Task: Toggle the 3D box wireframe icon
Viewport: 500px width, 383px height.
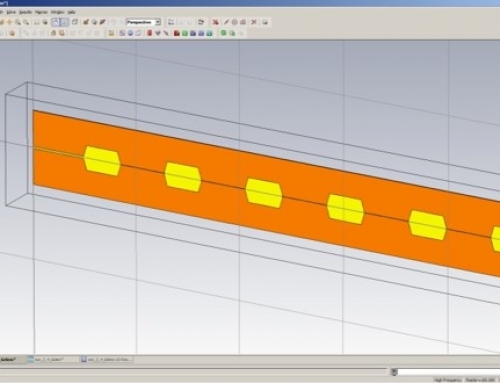Action: 75,22
